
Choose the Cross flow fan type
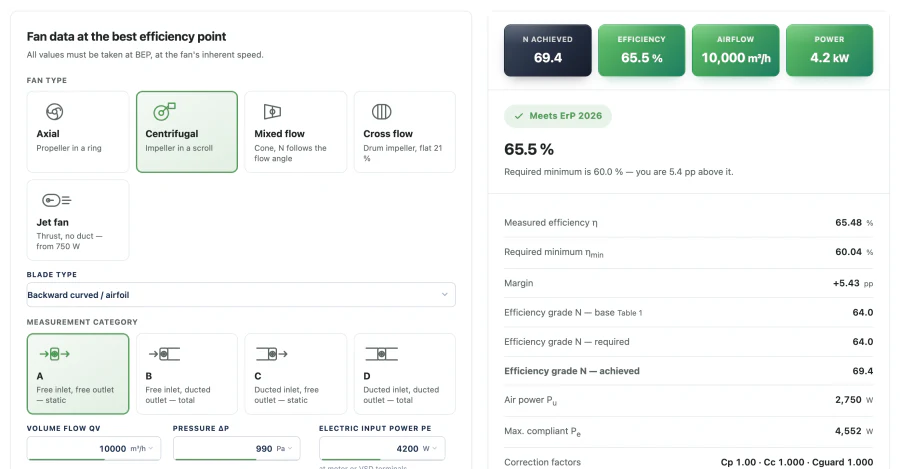(405, 131)
